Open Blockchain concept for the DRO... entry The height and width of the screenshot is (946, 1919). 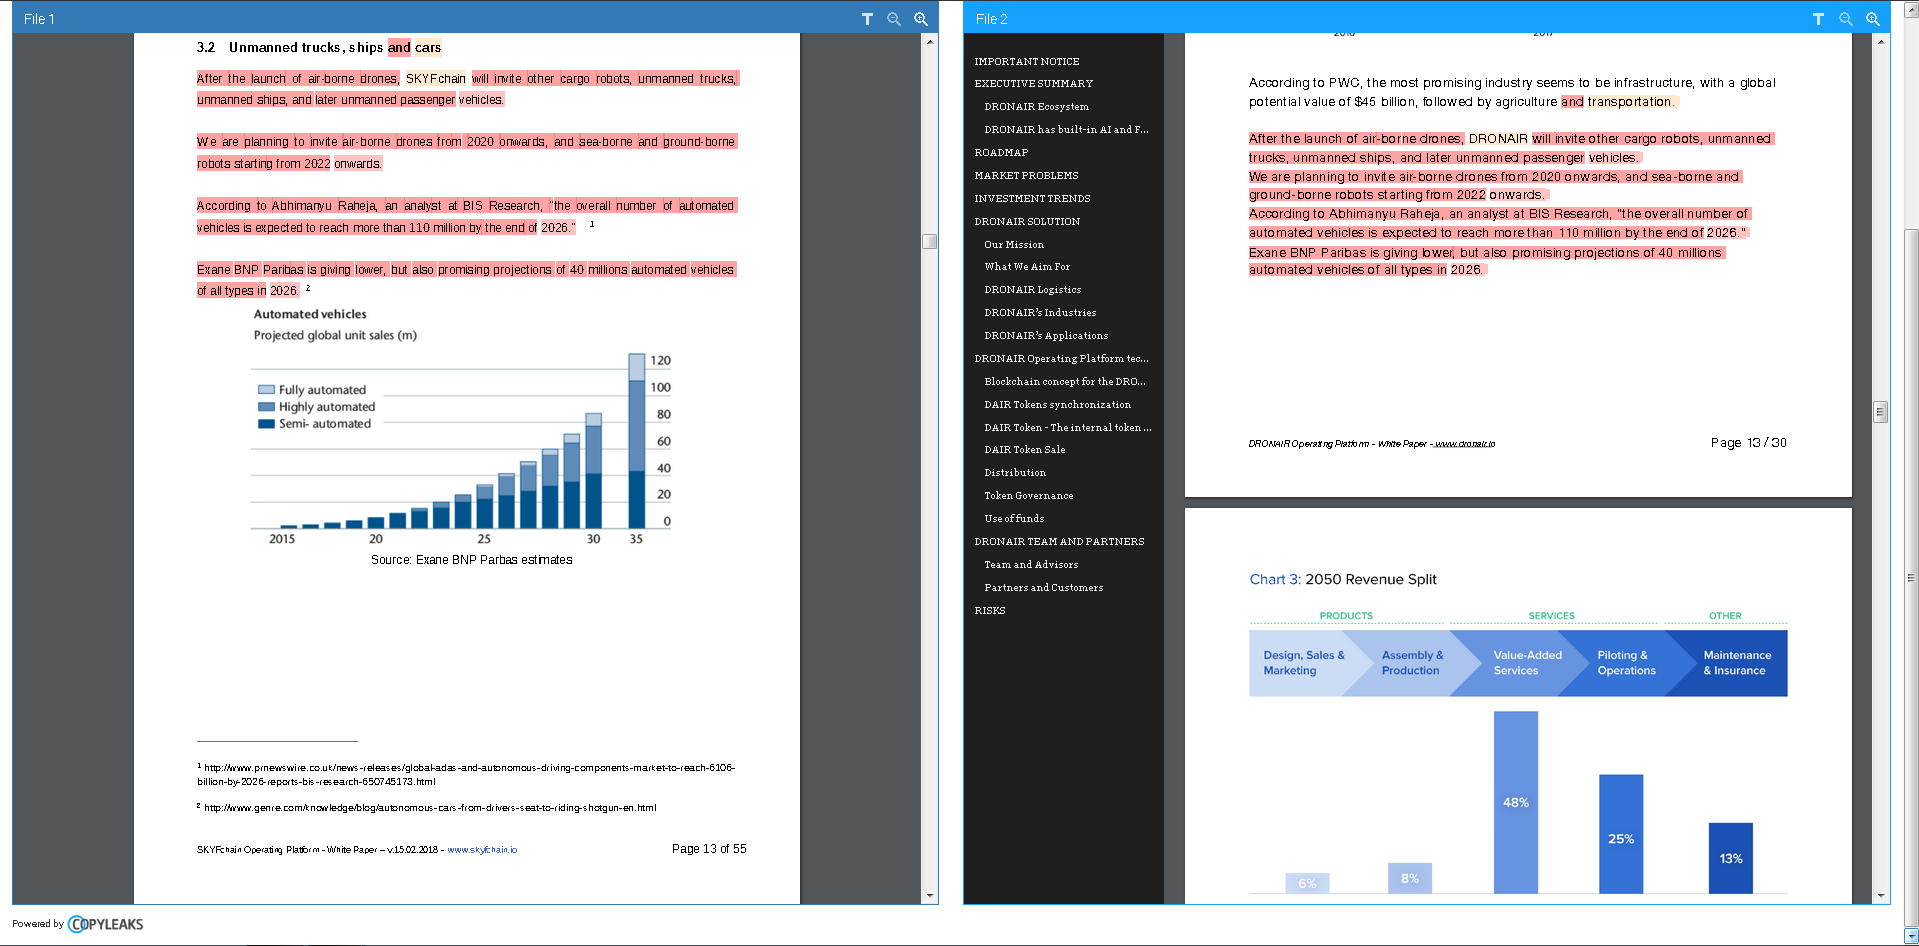coord(1065,382)
